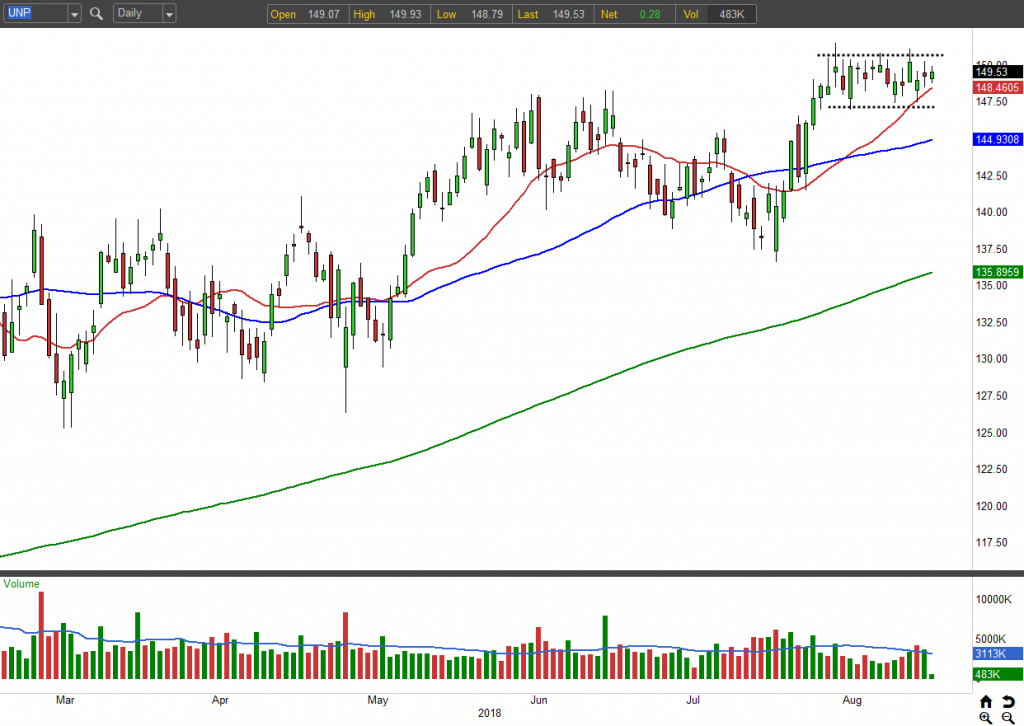This screenshot has width=1024, height=726.
Task: Click the Jun label on date axis
Action: coord(538,700)
